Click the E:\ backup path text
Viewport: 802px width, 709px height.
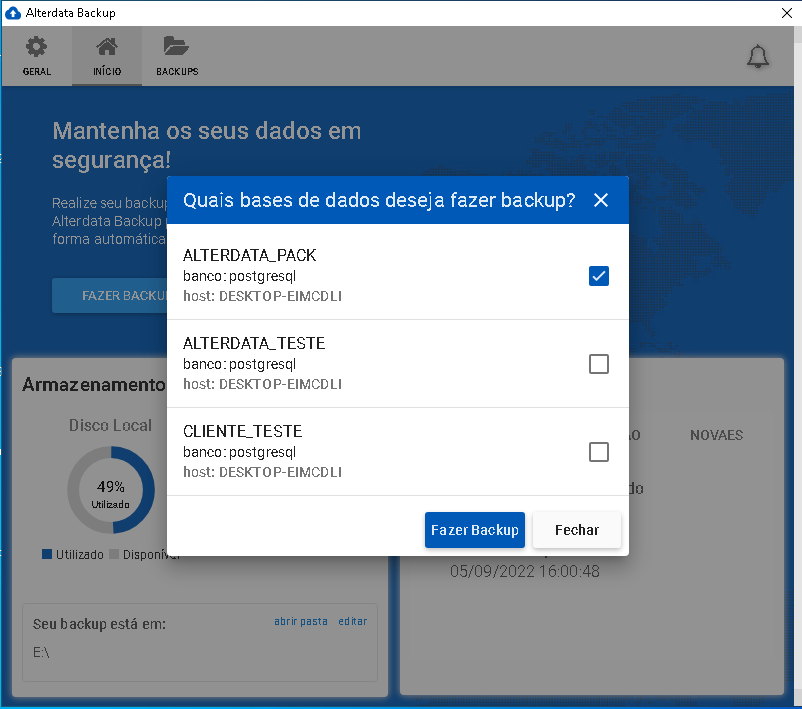tap(41, 652)
